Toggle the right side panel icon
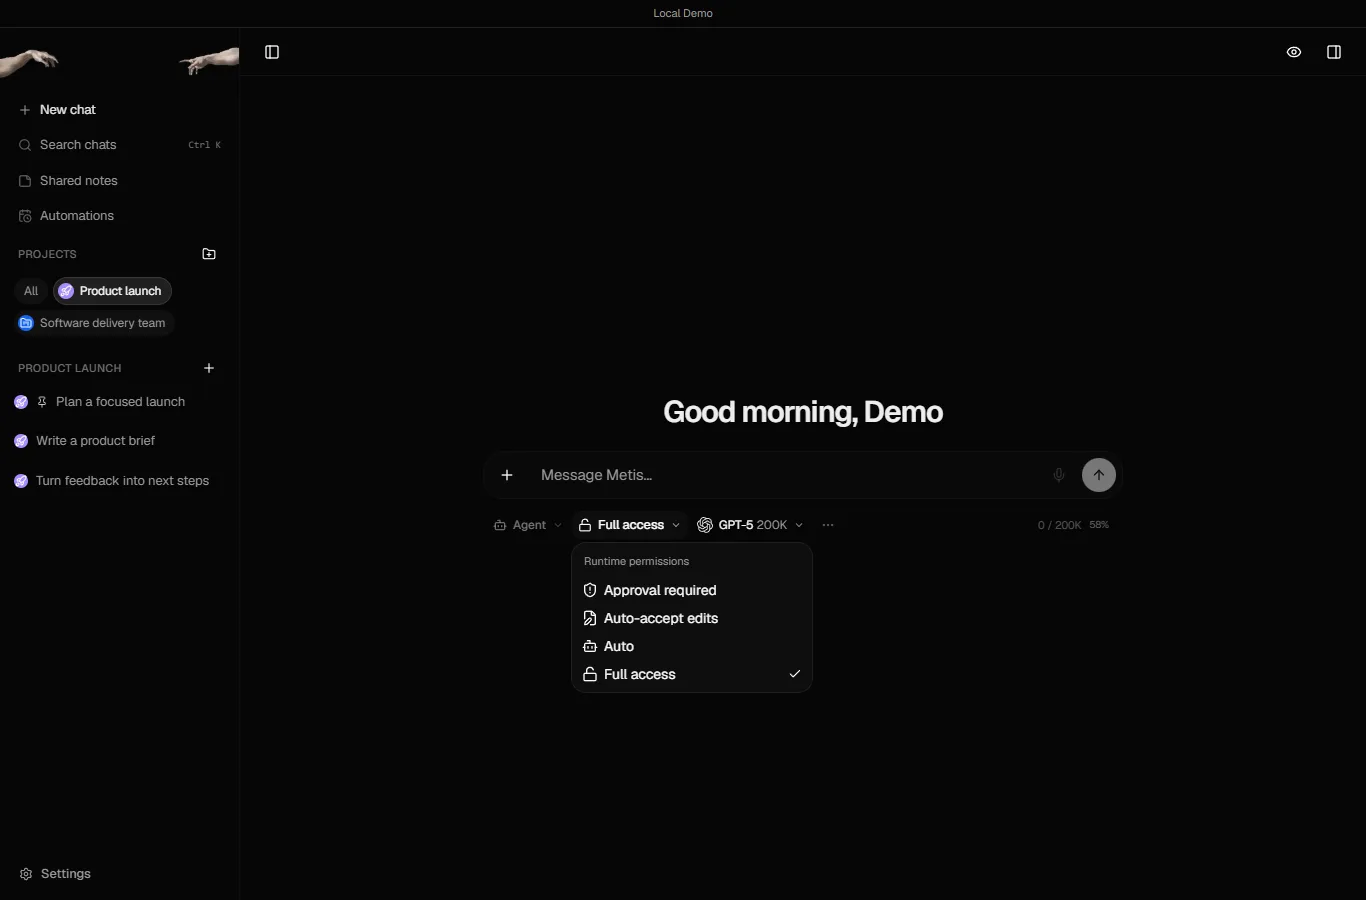 (x=1334, y=52)
